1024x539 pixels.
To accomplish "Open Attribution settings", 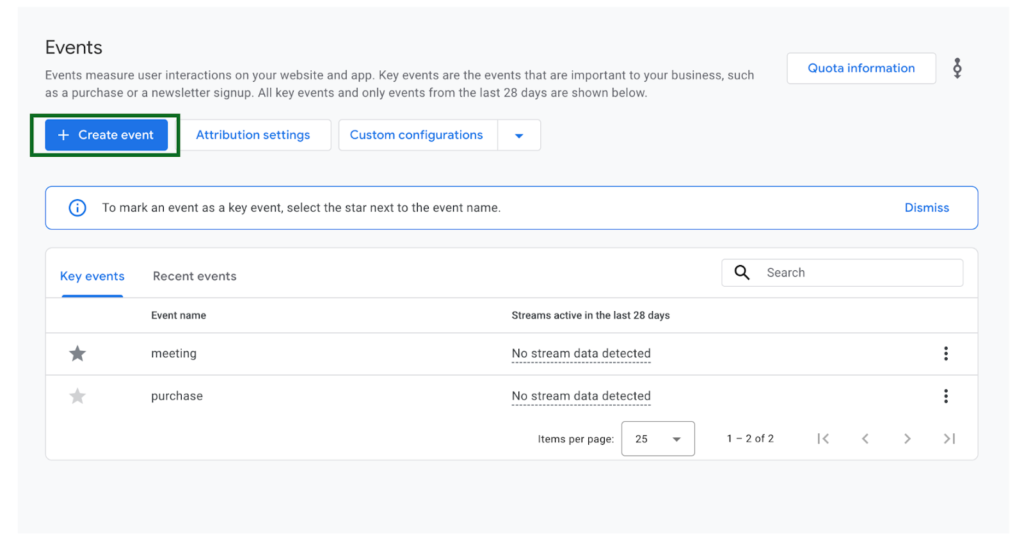I will click(253, 135).
